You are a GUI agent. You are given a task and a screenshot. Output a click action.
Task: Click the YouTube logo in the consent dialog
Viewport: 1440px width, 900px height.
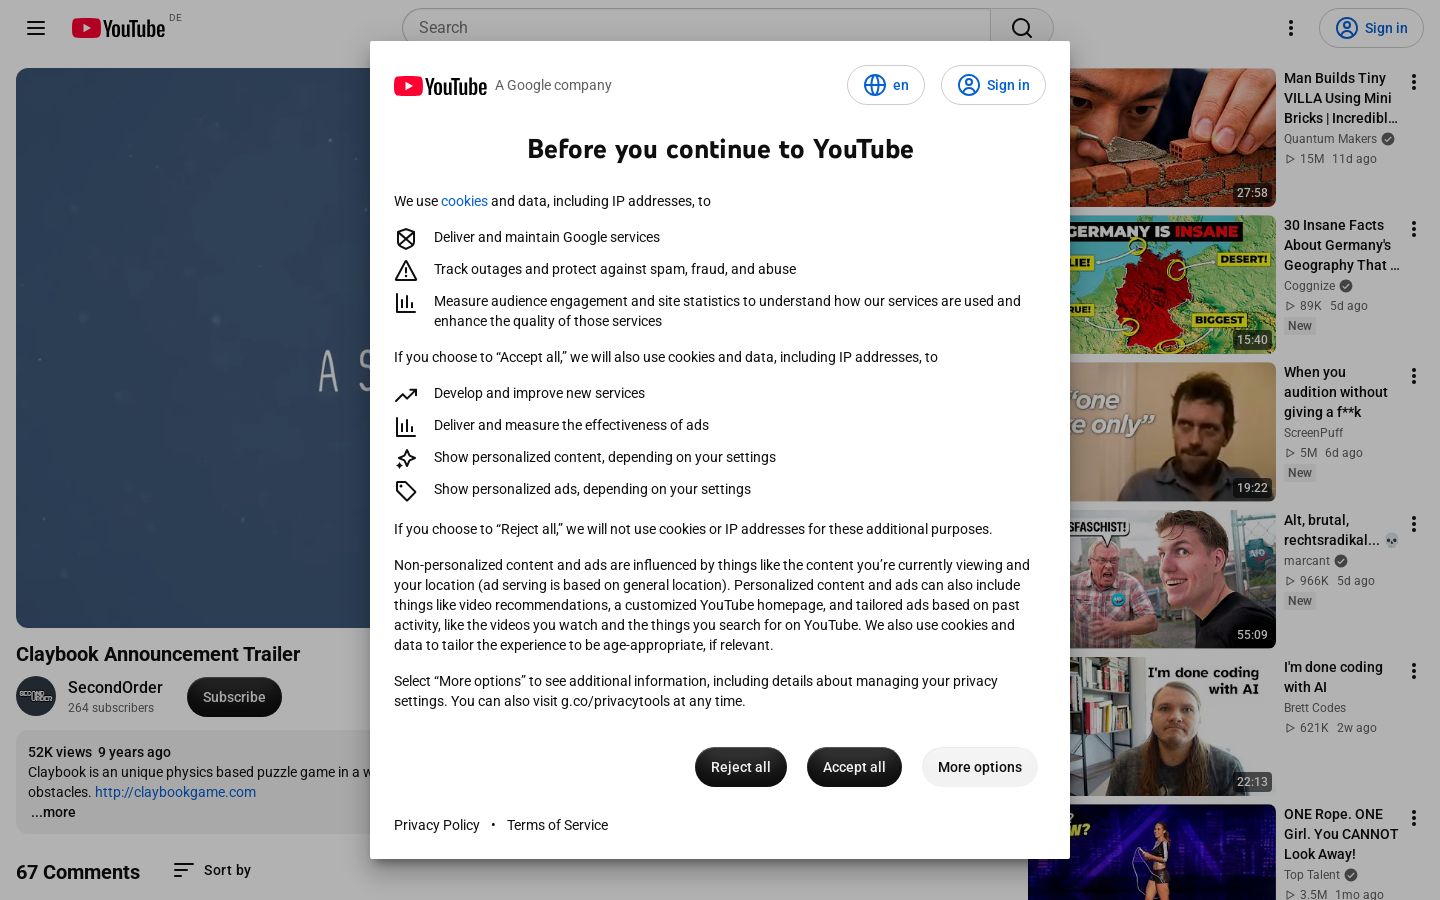tap(440, 86)
